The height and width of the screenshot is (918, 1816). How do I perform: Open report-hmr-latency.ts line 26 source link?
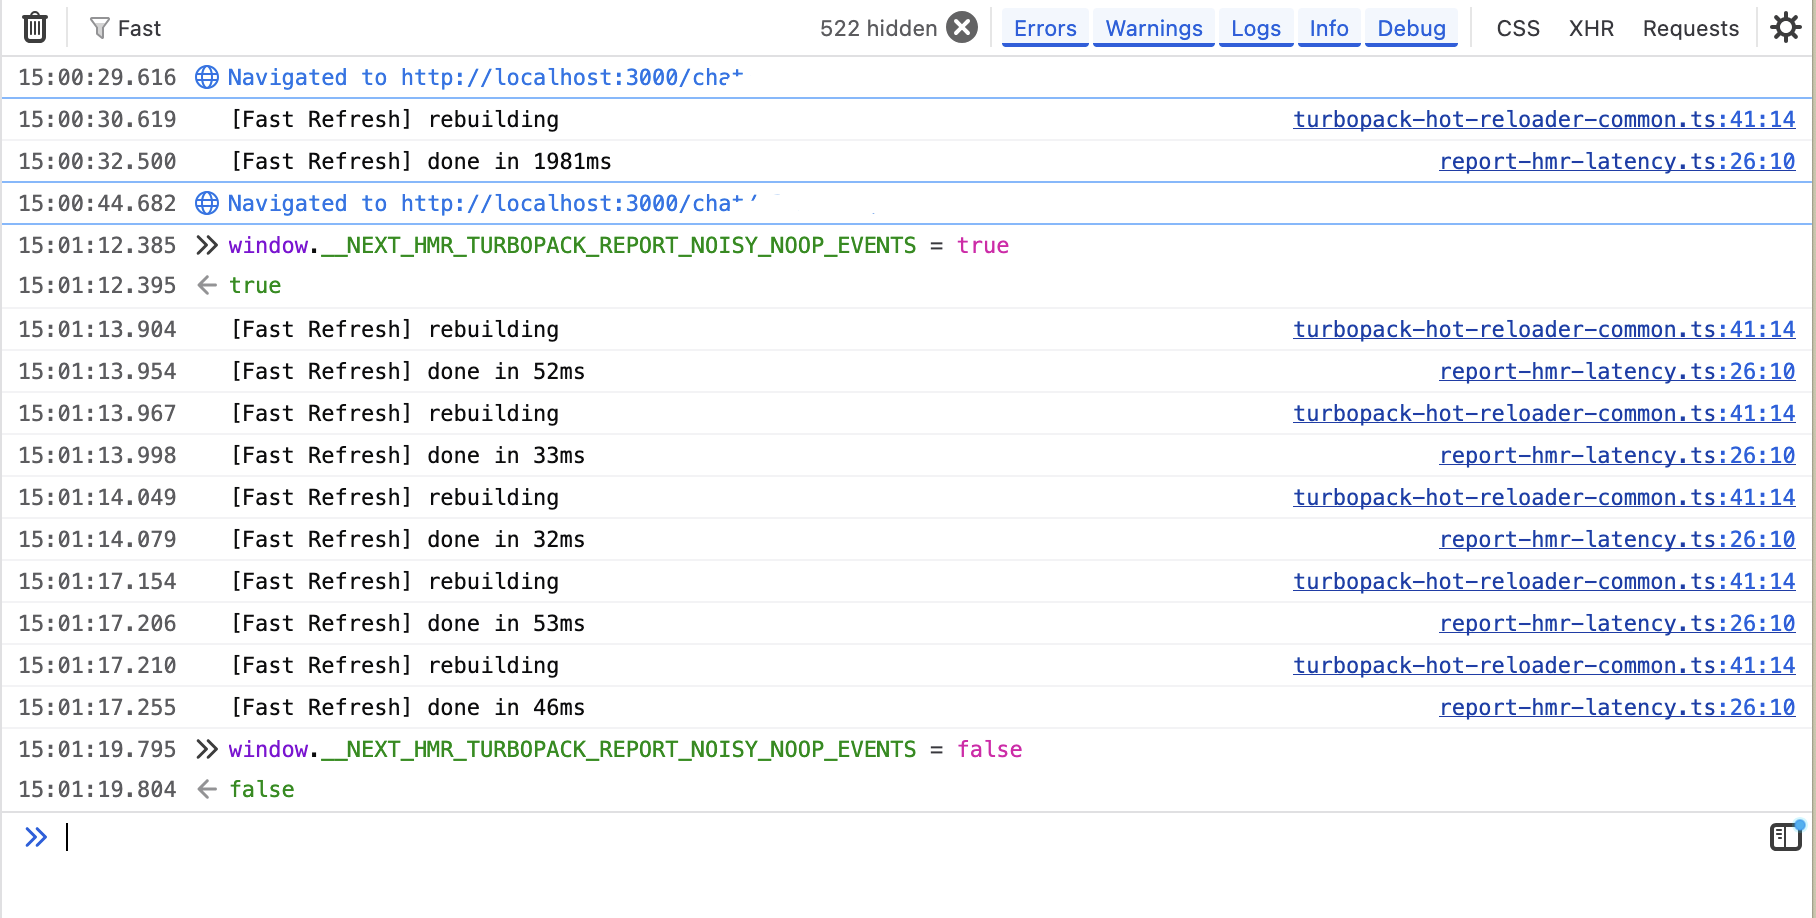tap(1616, 161)
